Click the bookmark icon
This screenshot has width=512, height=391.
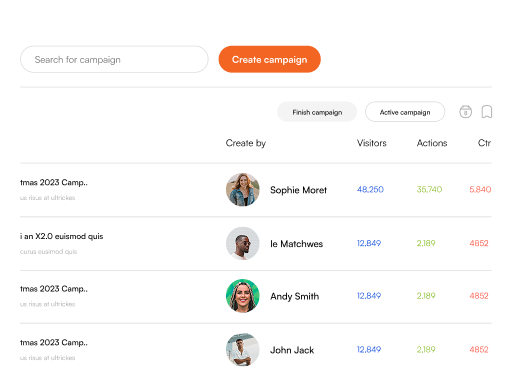(487, 112)
